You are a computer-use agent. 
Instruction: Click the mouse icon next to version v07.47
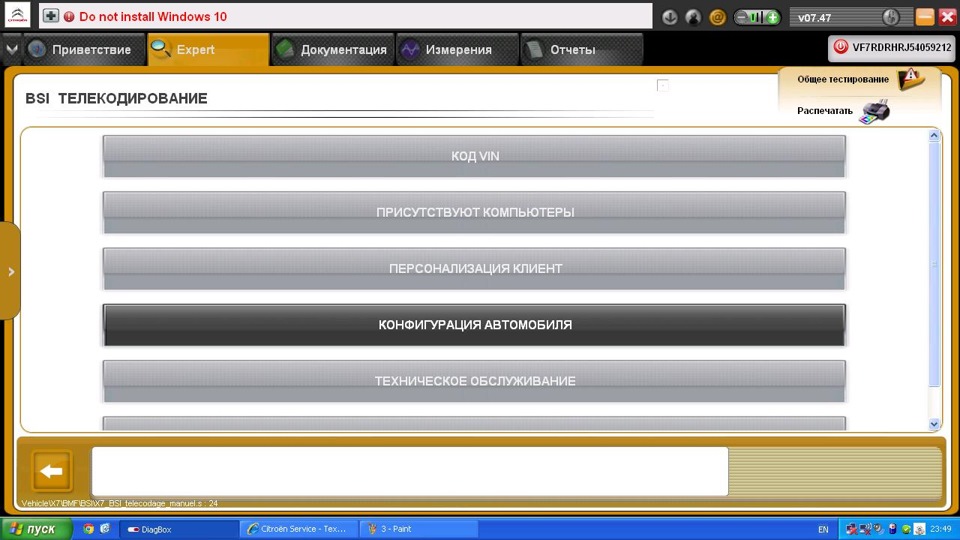[x=891, y=17]
